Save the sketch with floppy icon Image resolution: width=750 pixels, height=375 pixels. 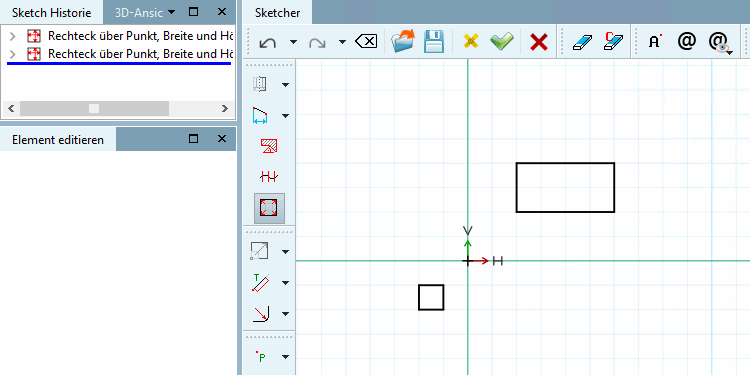pyautogui.click(x=434, y=42)
